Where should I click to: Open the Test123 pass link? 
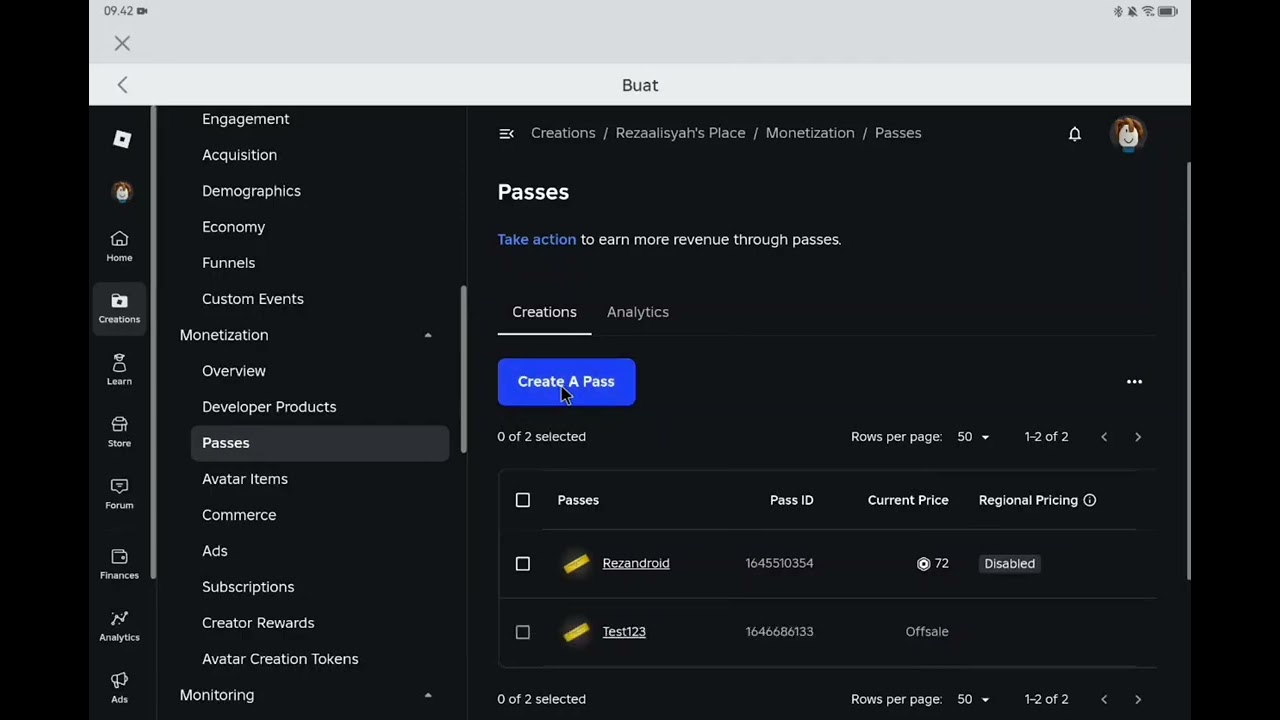click(x=624, y=632)
